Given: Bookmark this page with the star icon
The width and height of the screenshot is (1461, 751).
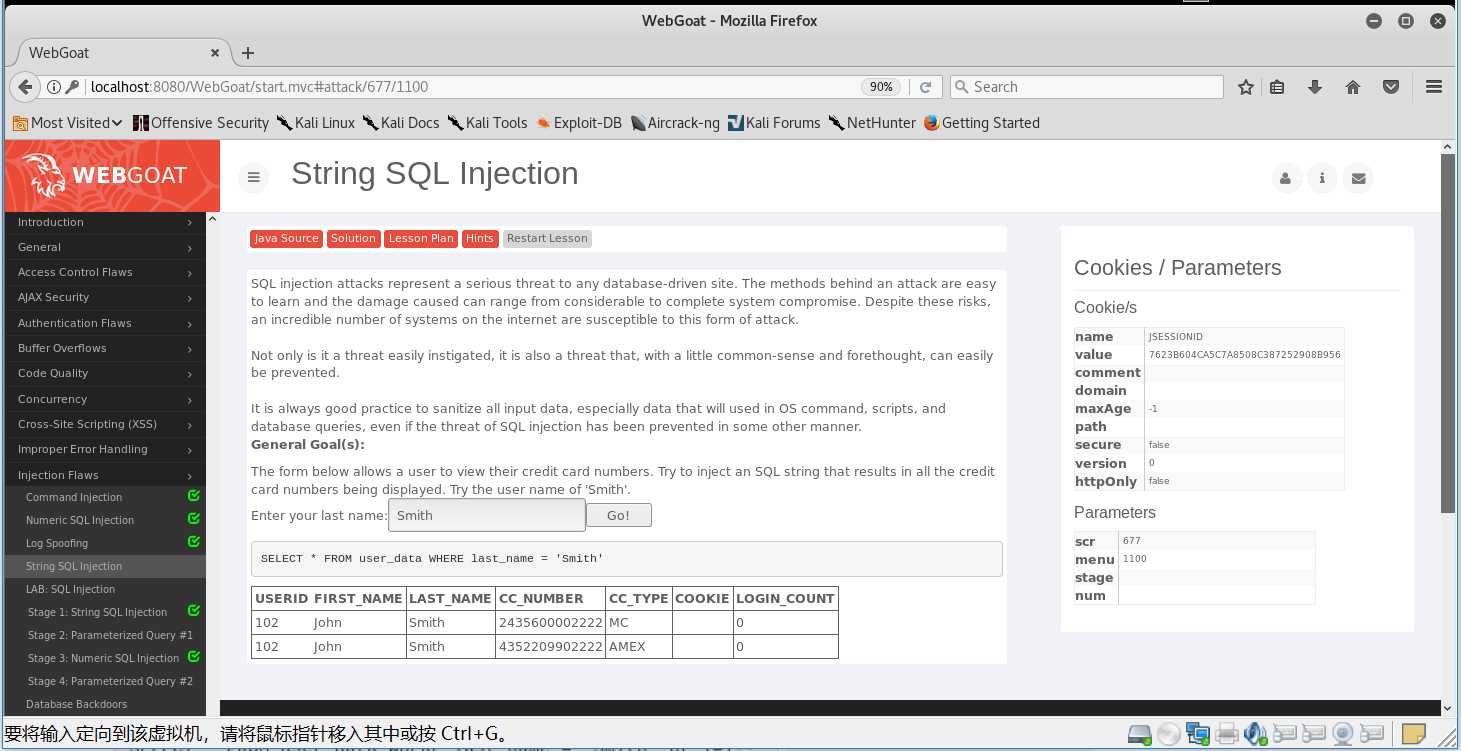Looking at the screenshot, I should pos(1246,87).
